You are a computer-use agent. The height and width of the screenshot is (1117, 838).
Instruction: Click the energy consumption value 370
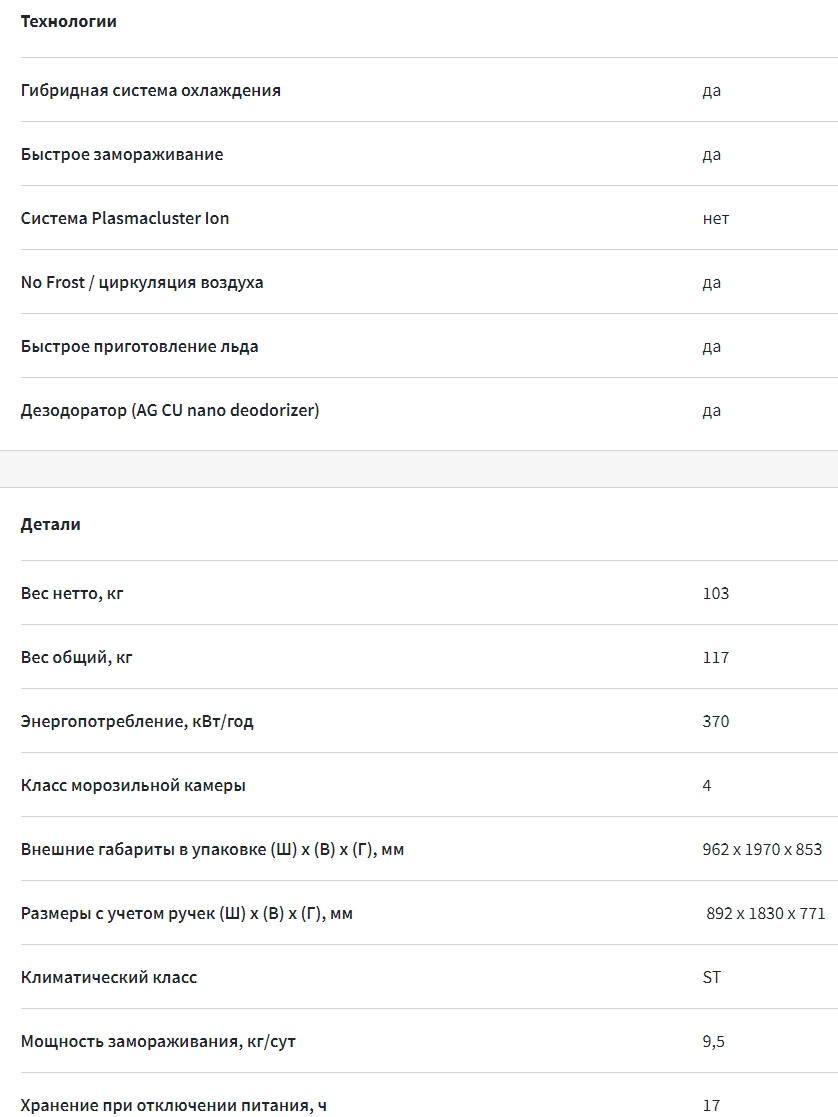tap(715, 721)
